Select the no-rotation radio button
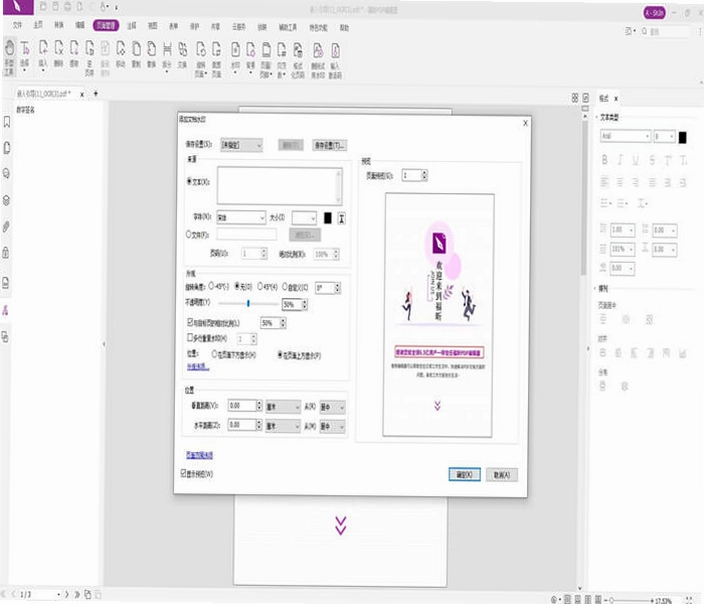Image resolution: width=704 pixels, height=604 pixels. 238,286
